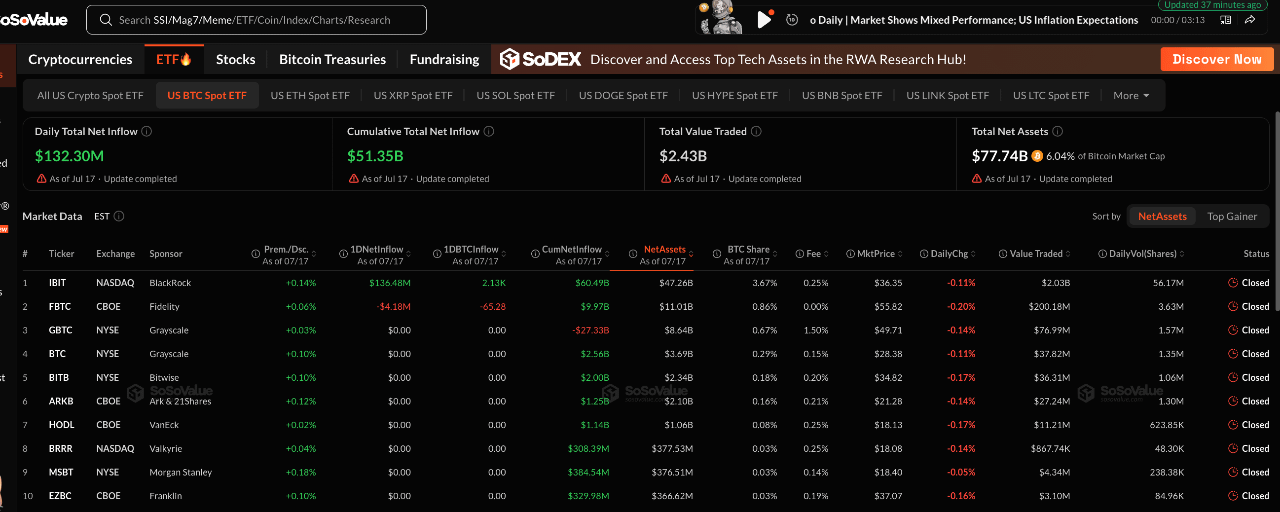Click the EZBC ticker row link
1280x512 pixels.
click(59, 496)
